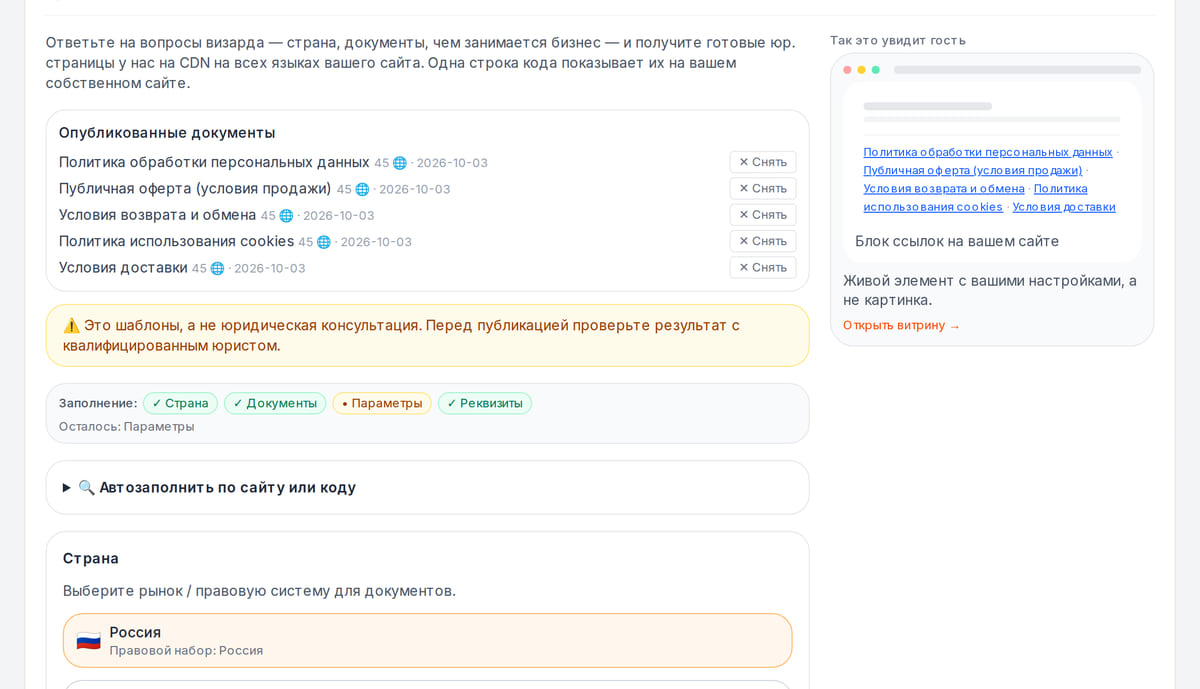Image resolution: width=1200 pixels, height=689 pixels.
Task: Open preview link Публичная оферта (условия продажи)
Action: click(973, 170)
